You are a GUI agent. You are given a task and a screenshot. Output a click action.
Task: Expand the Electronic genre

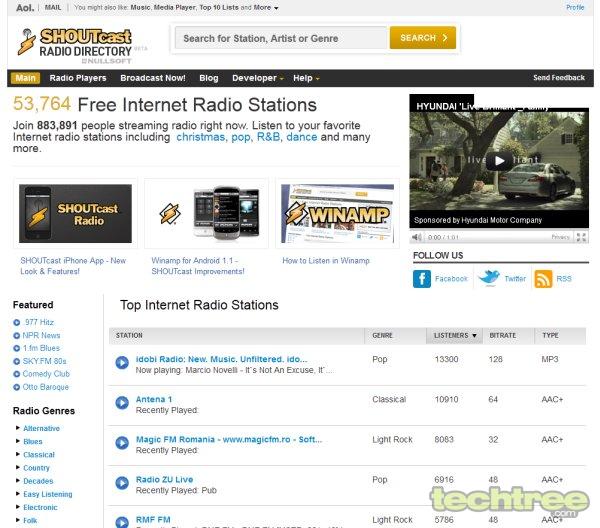(x=18, y=507)
